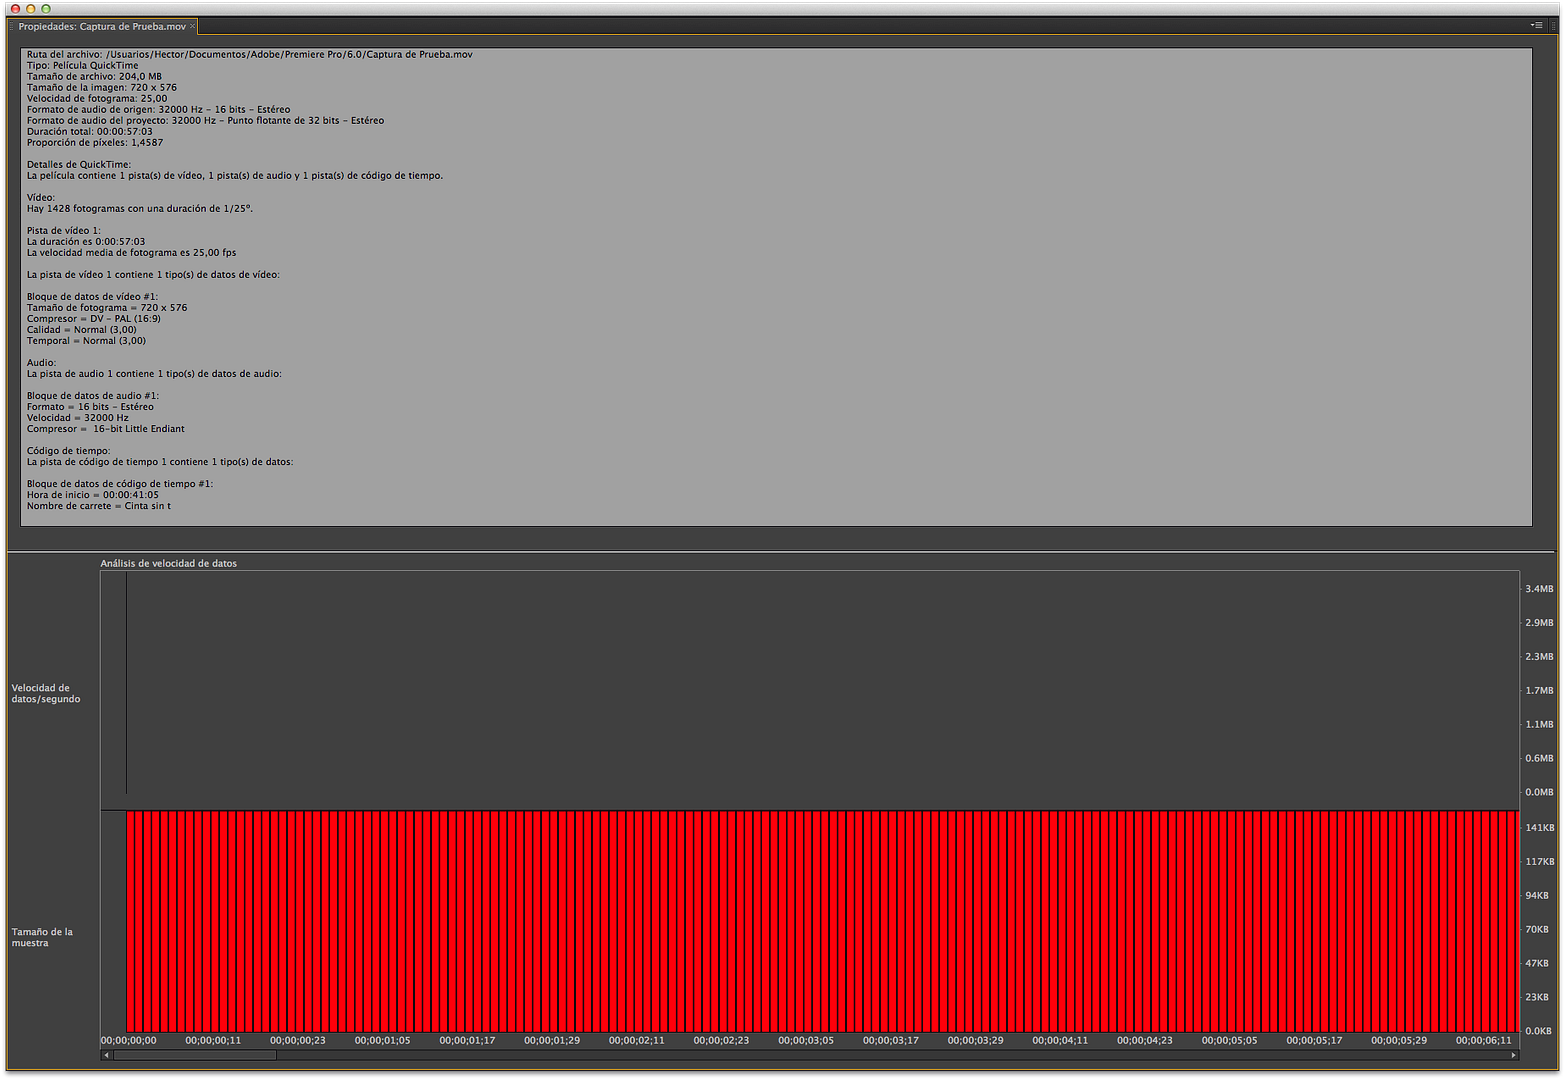Click 'Formato de audio de origen' line
This screenshot has height=1080, width=1565.
(x=159, y=110)
